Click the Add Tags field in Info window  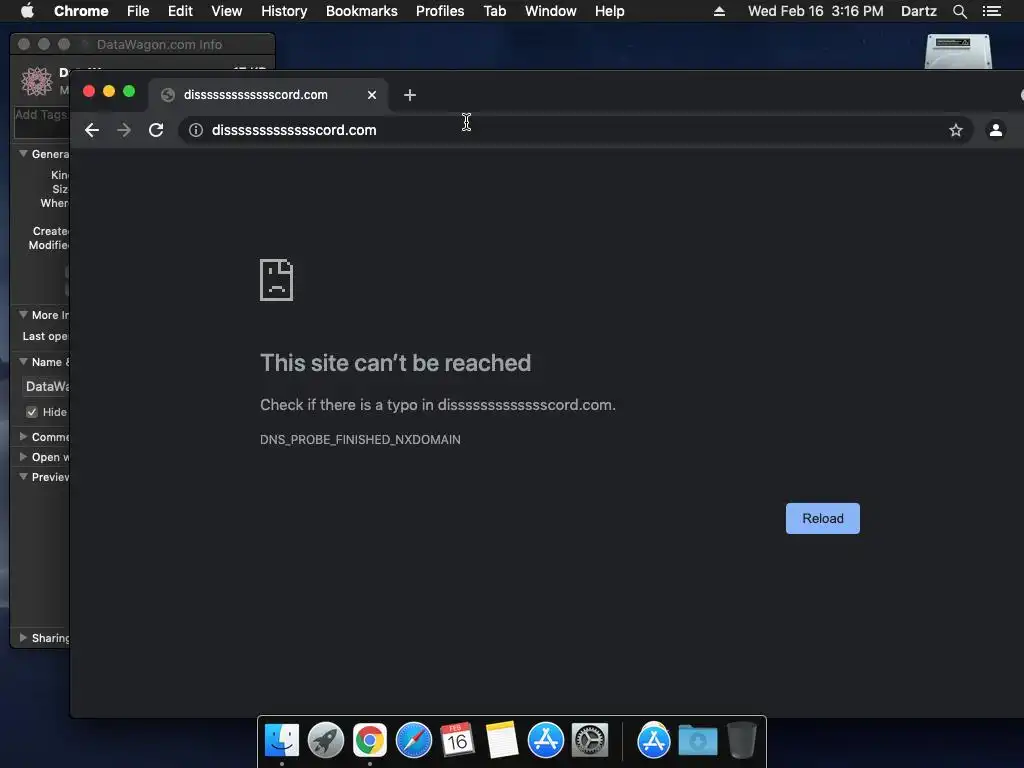point(42,122)
